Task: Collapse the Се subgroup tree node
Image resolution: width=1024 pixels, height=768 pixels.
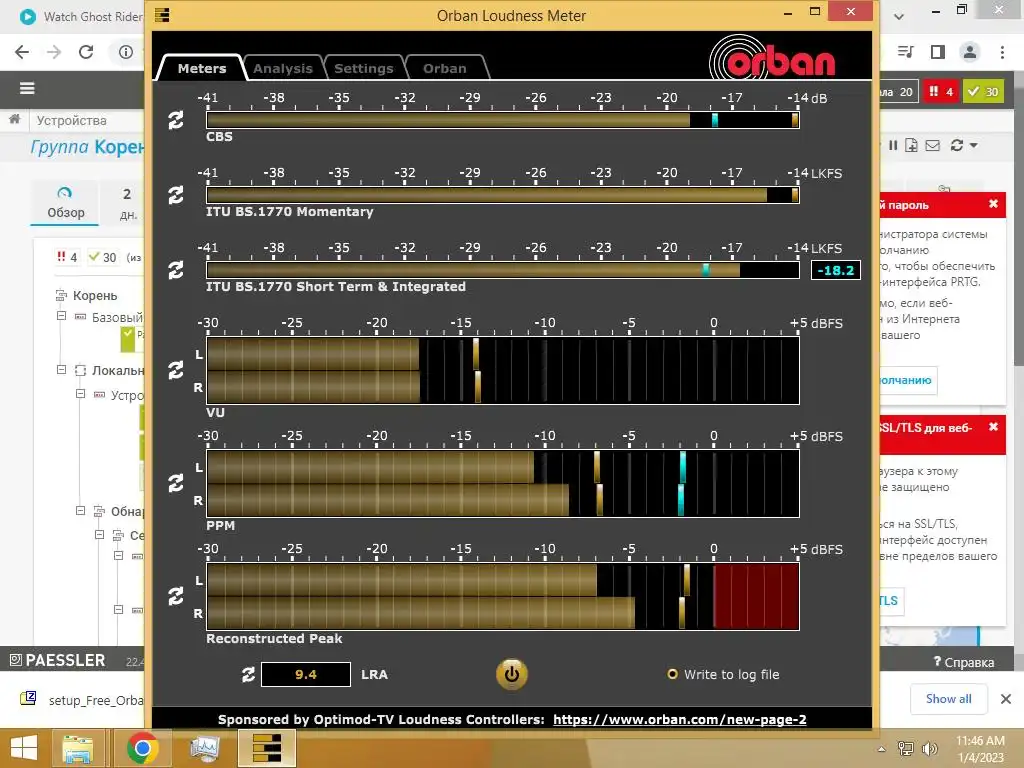Action: coord(99,535)
